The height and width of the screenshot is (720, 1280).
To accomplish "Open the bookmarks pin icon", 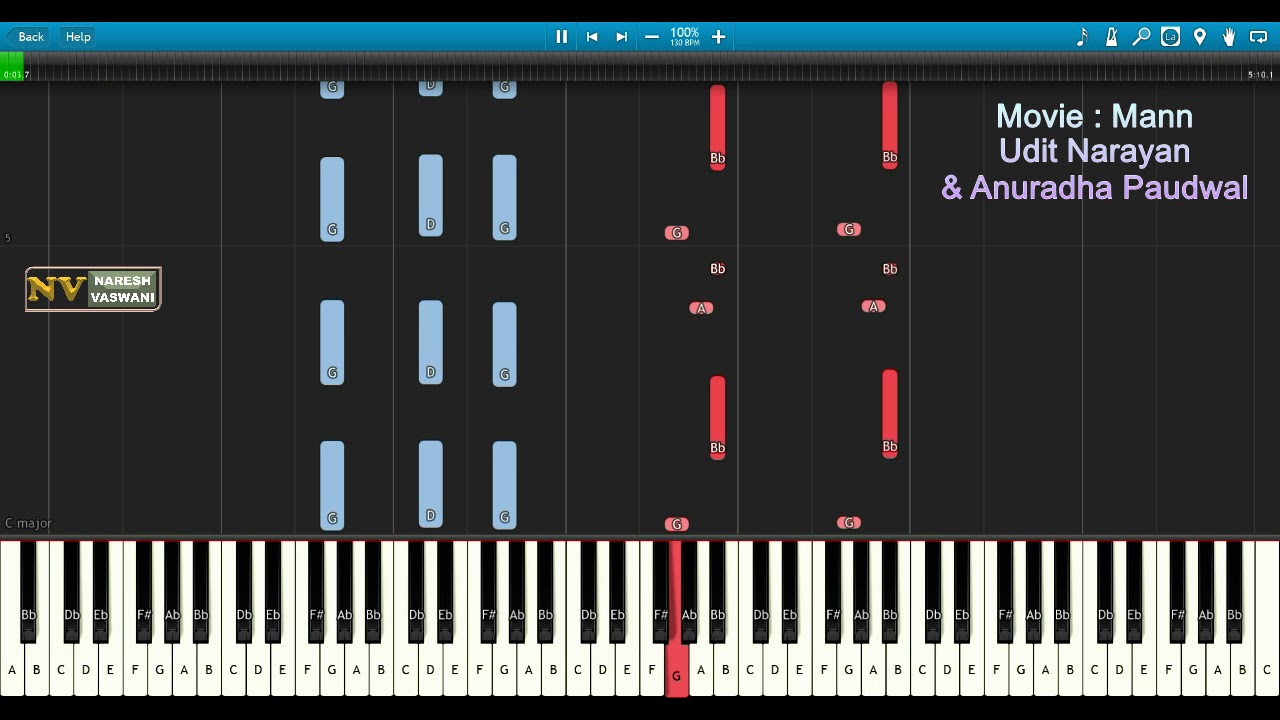I will click(1200, 37).
